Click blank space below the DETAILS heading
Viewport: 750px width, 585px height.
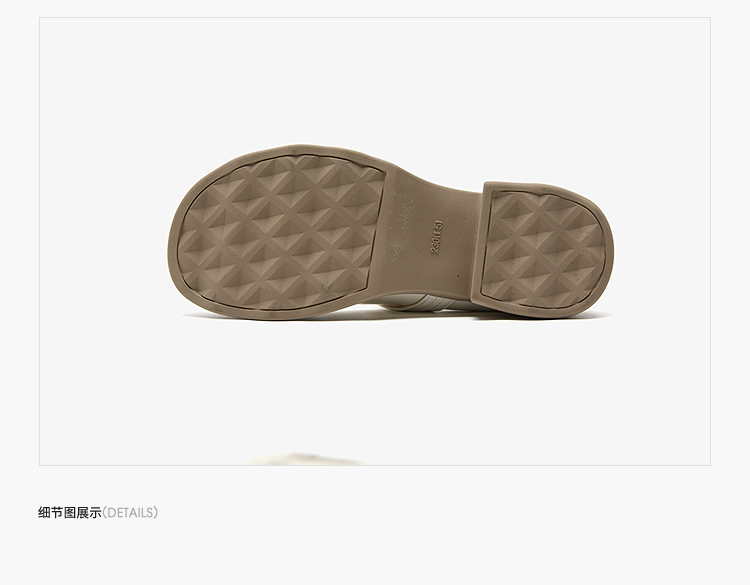375,555
